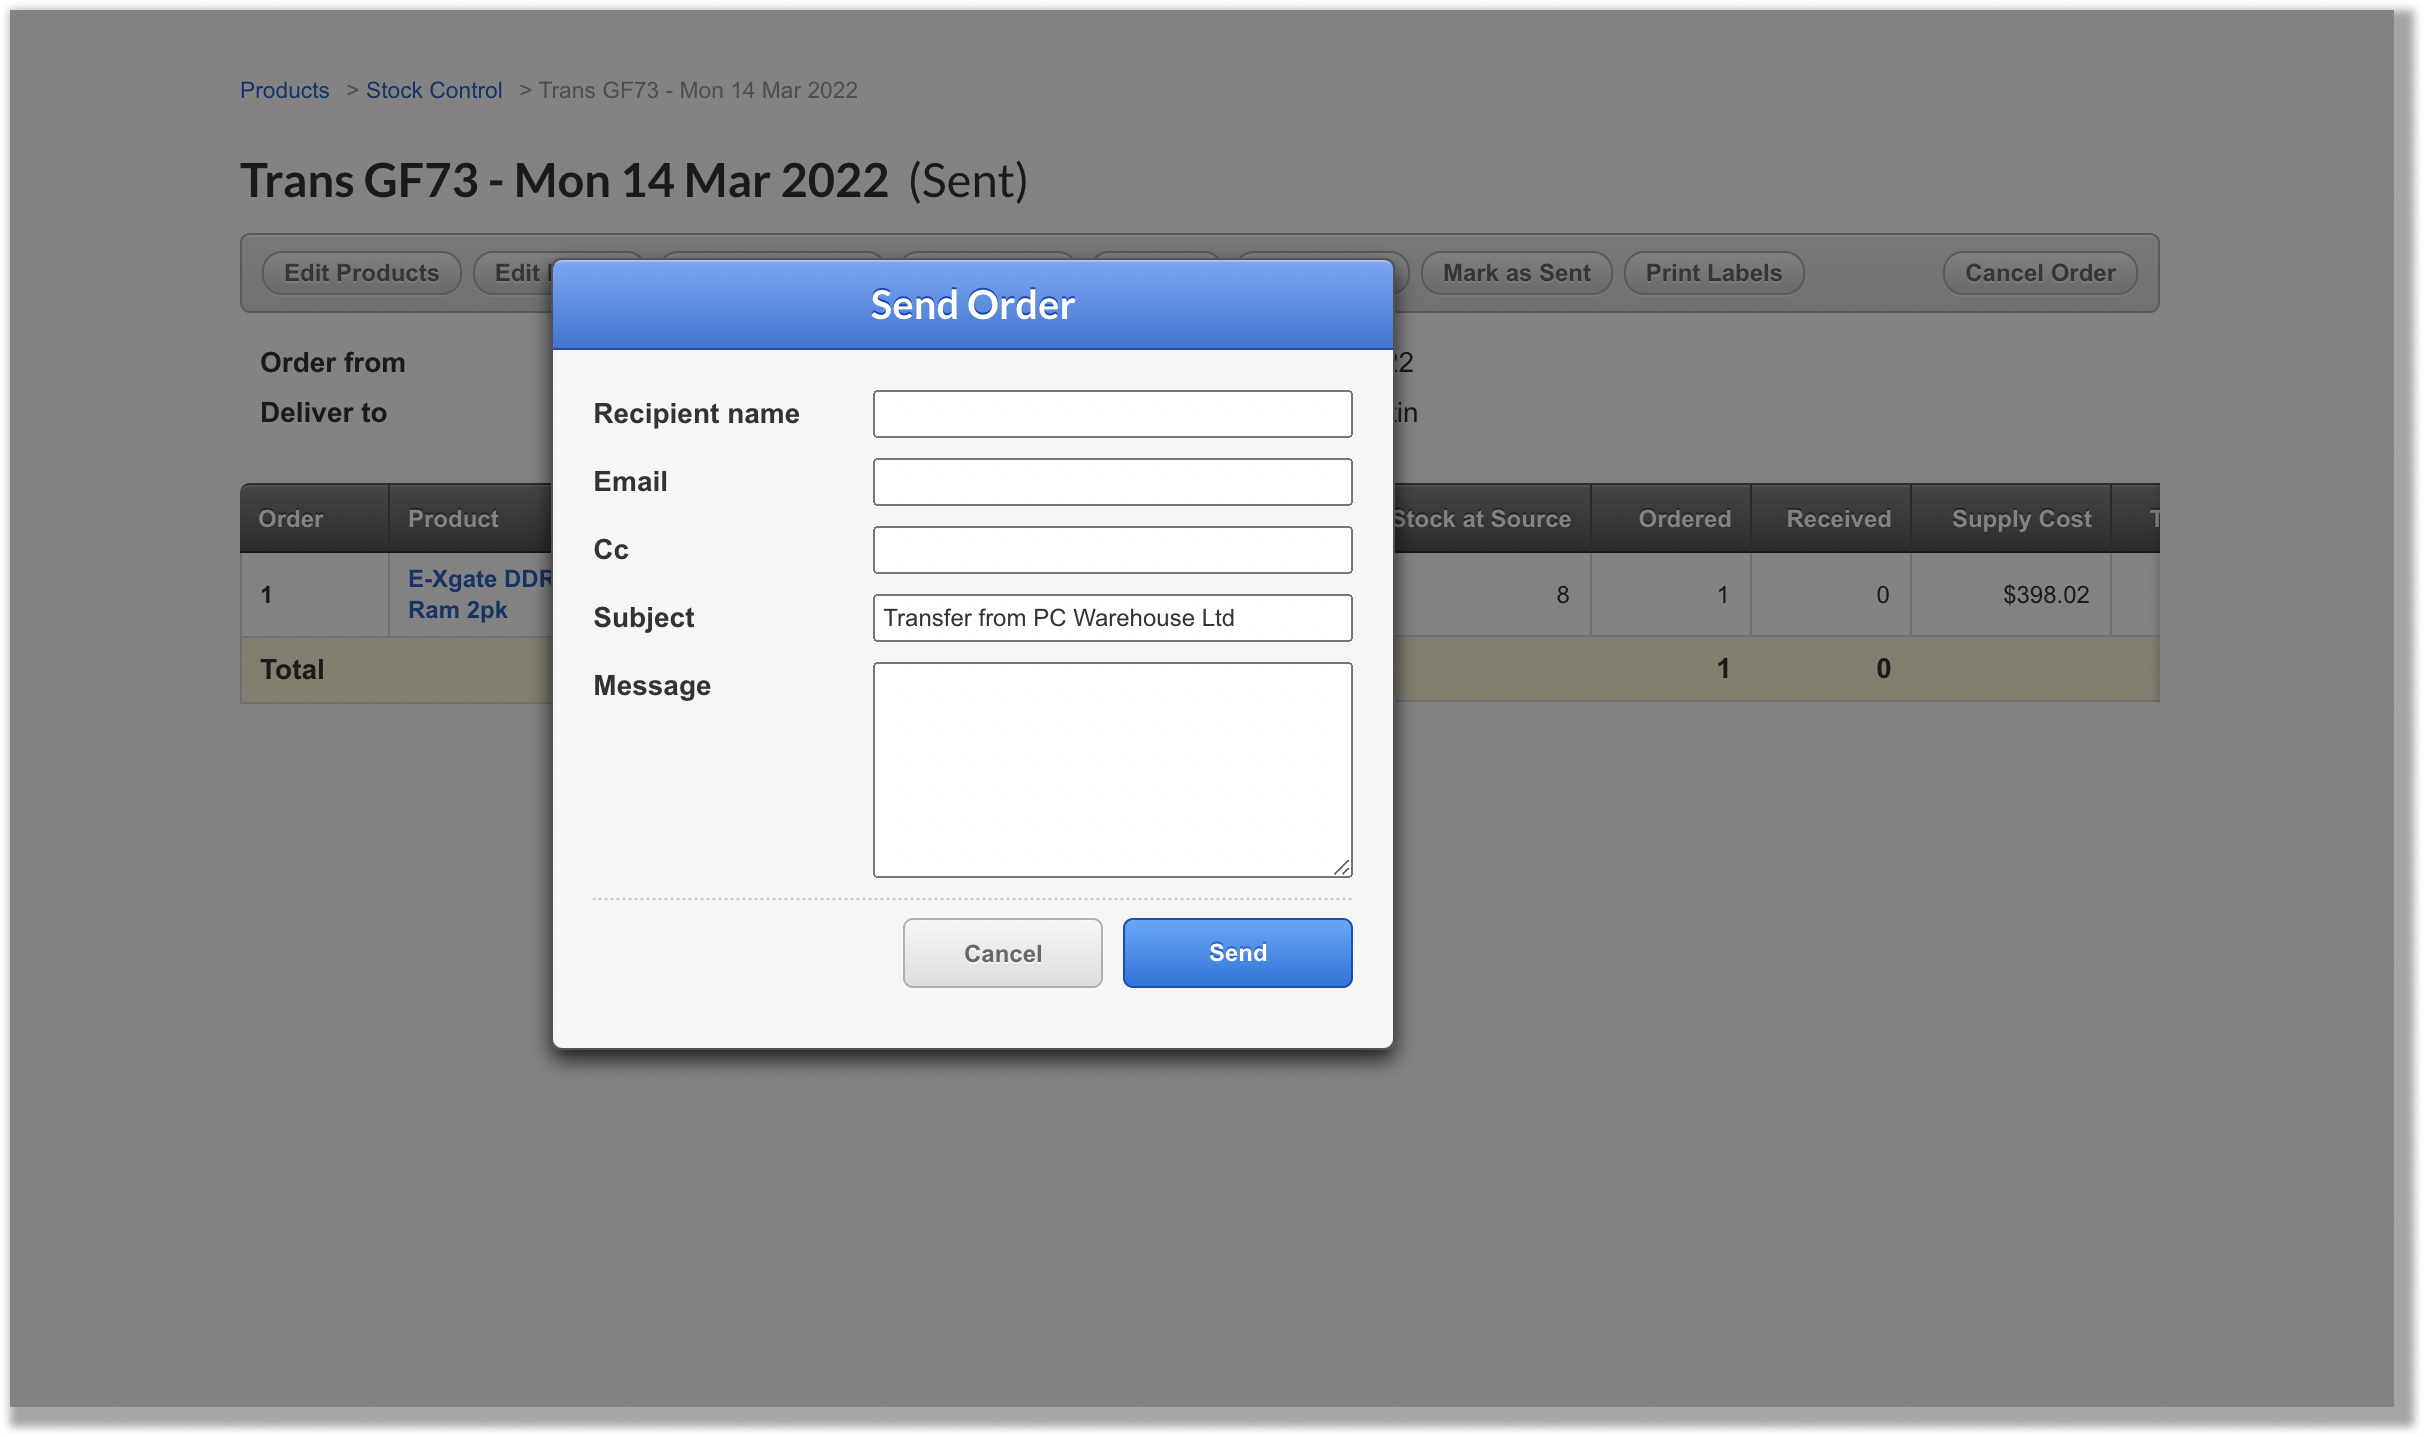The image size is (2424, 1437).
Task: Click the Deliver to label
Action: click(x=323, y=412)
